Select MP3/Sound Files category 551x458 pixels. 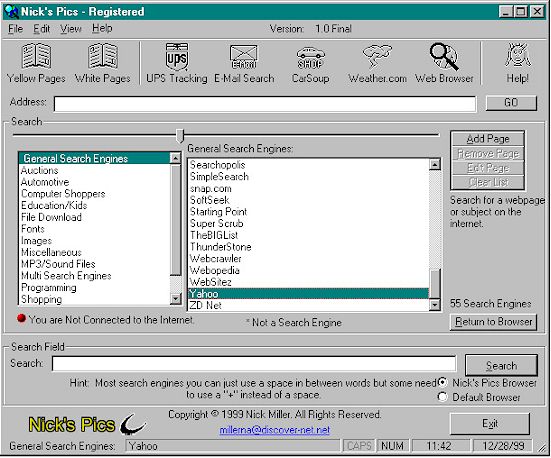[94, 264]
